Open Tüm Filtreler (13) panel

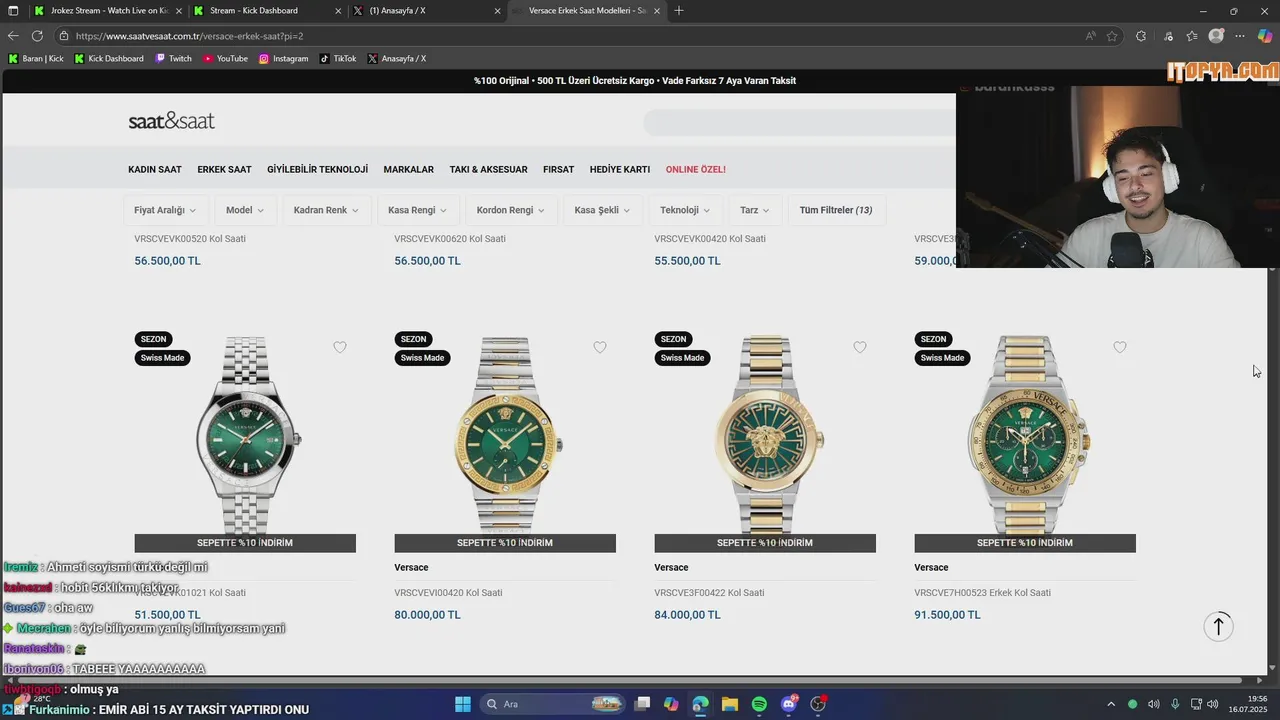click(836, 210)
